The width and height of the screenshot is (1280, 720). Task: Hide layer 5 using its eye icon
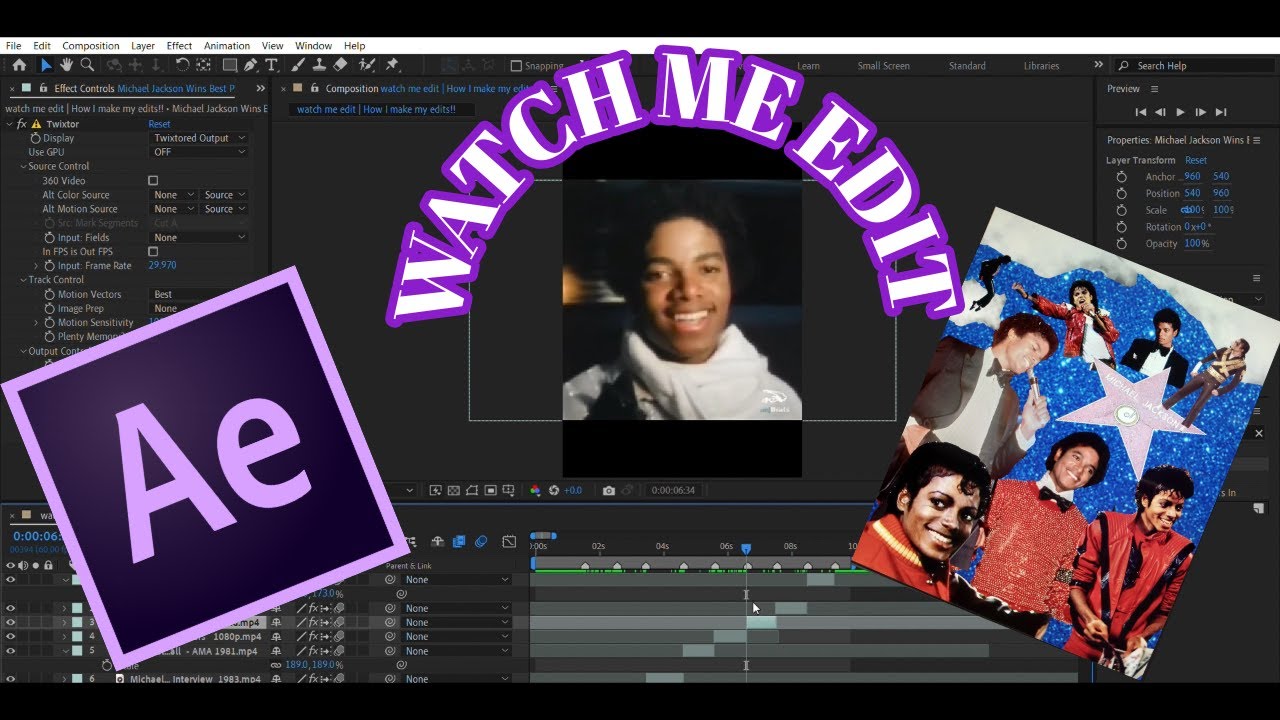tap(11, 651)
